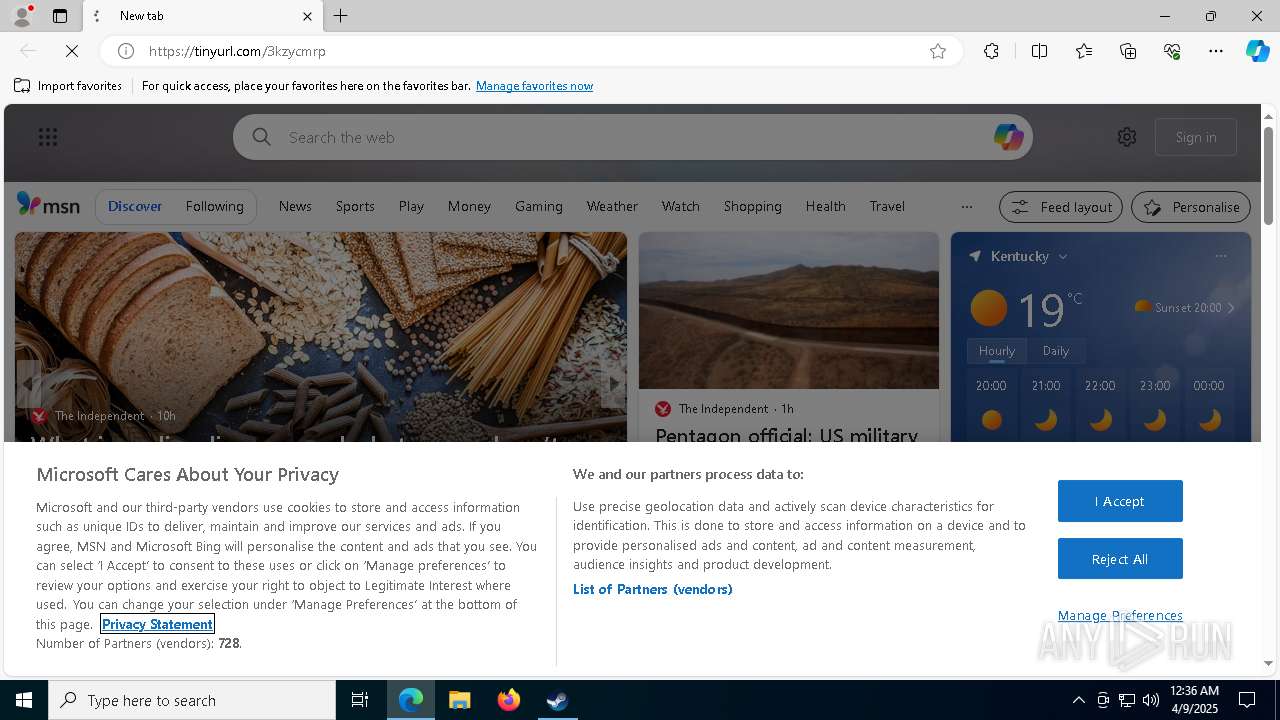This screenshot has height=720, width=1280.
Task: Expand the Kentucky location dropdown
Action: coord(1063,257)
